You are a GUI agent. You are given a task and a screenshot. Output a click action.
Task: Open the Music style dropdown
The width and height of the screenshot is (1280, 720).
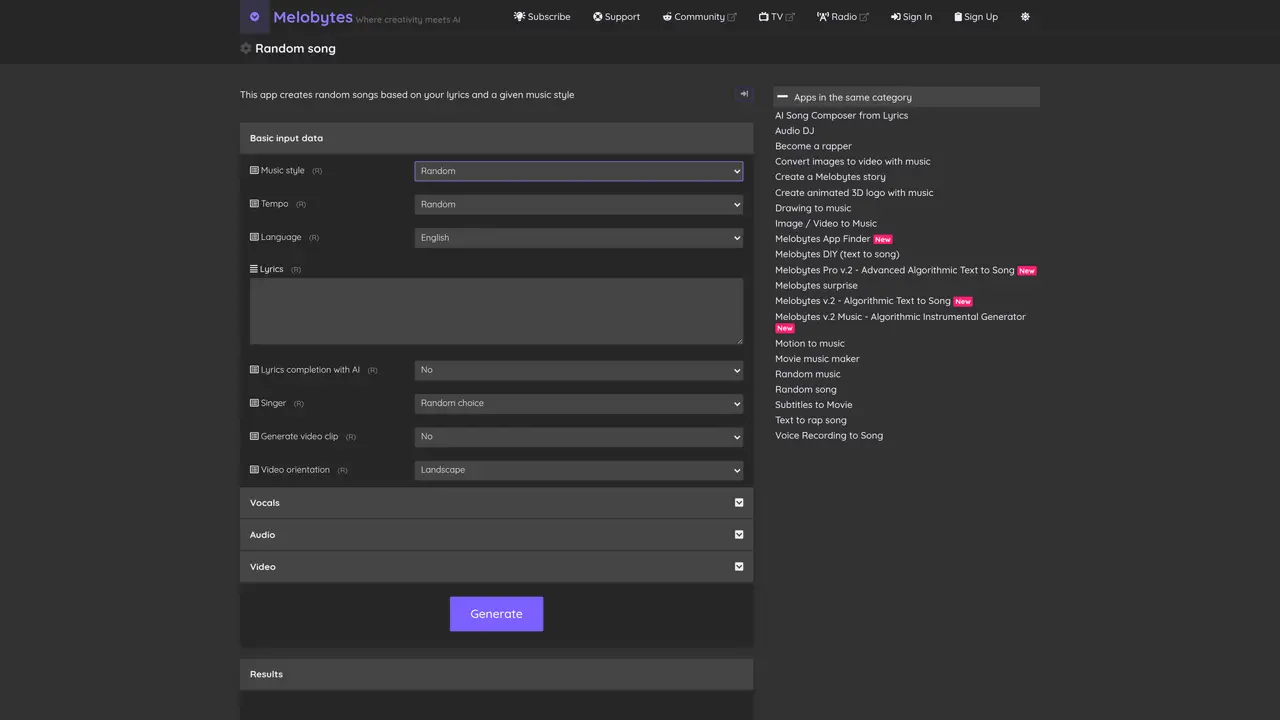pyautogui.click(x=579, y=171)
